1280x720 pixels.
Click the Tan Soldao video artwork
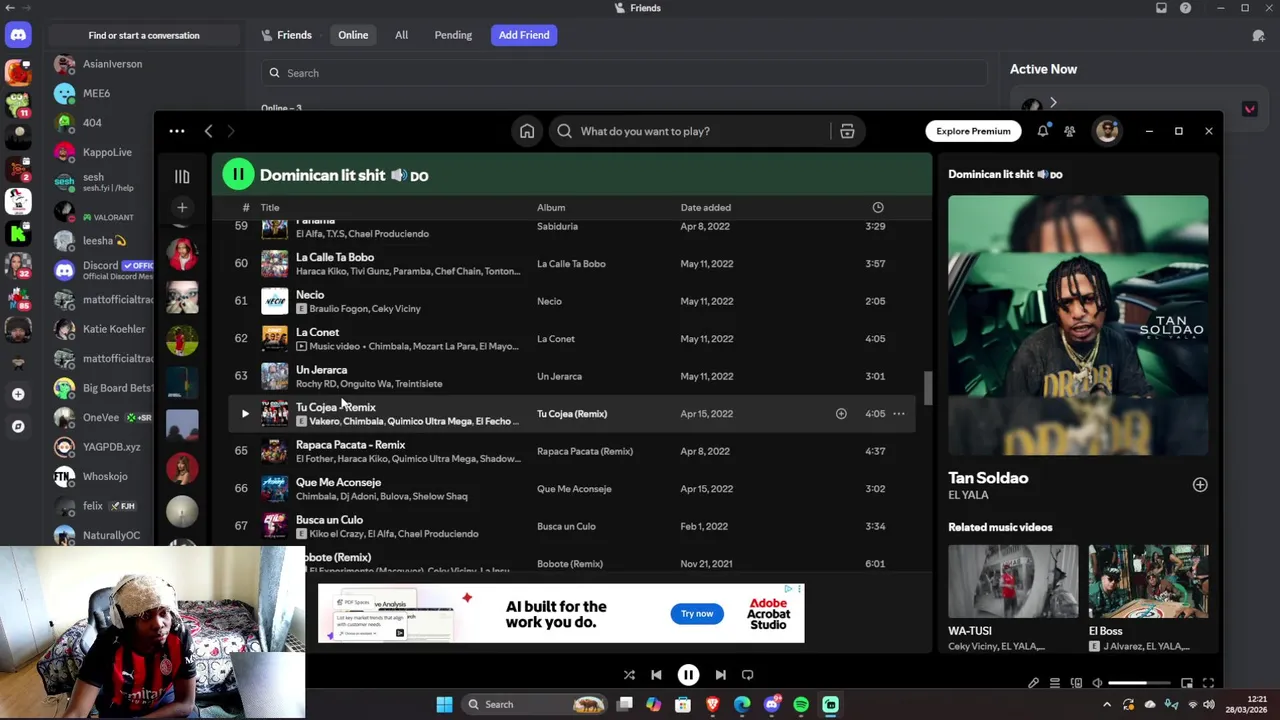pyautogui.click(x=1078, y=325)
